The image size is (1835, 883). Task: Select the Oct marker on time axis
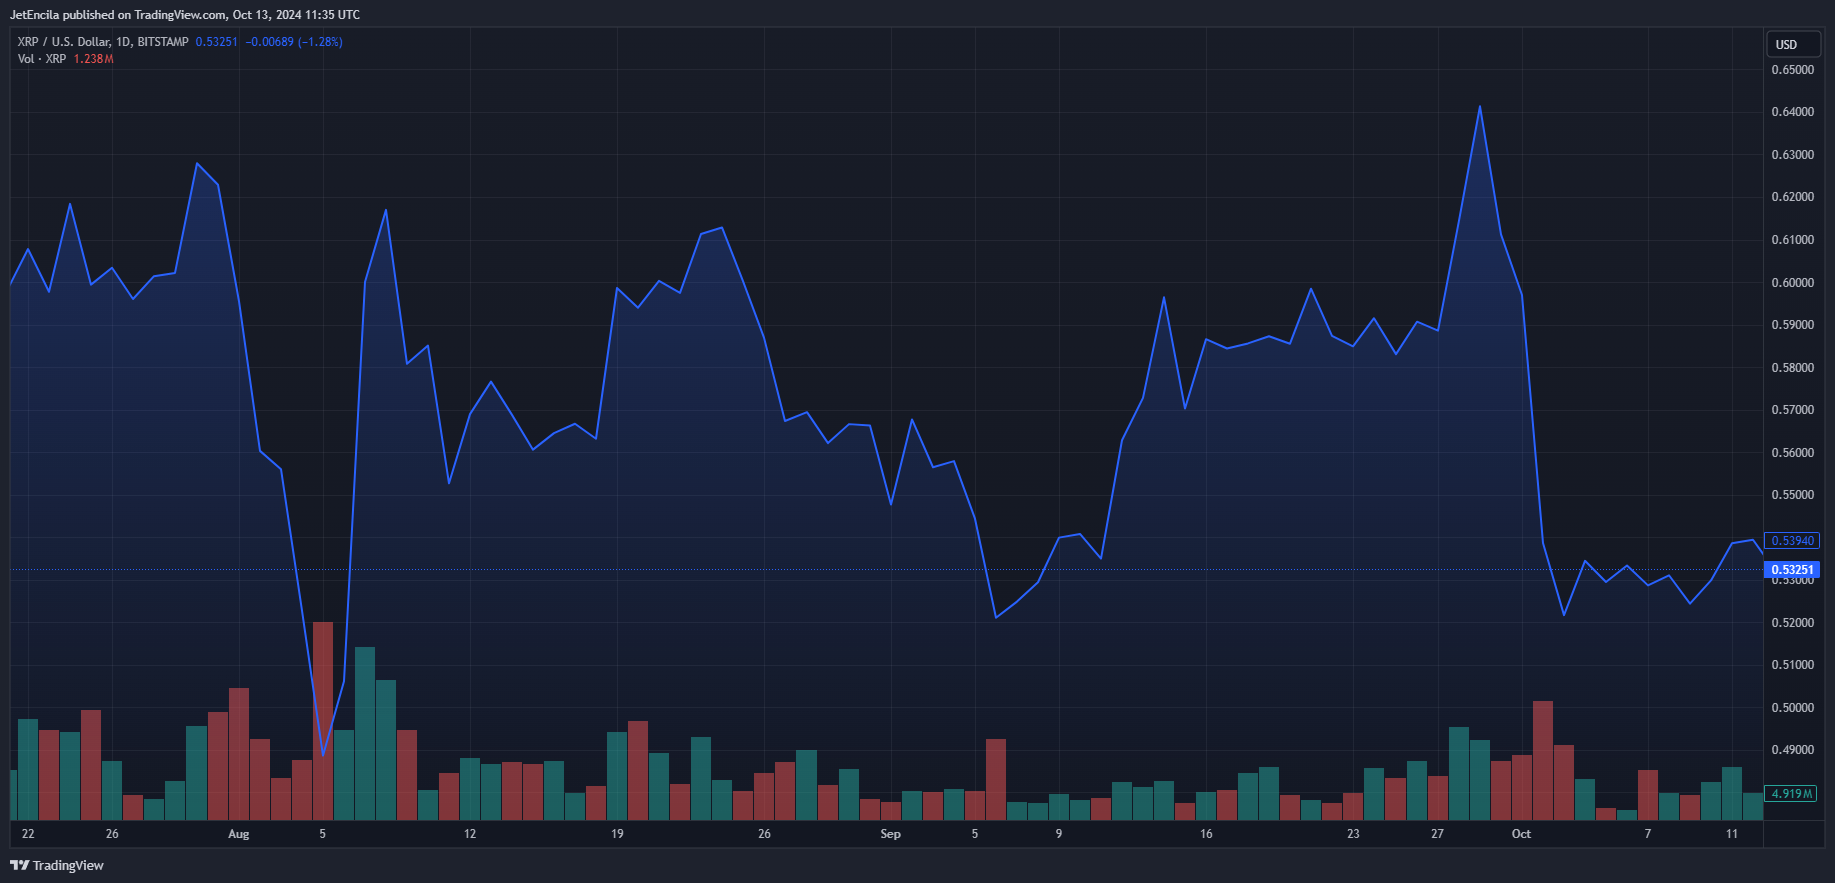[x=1521, y=834]
